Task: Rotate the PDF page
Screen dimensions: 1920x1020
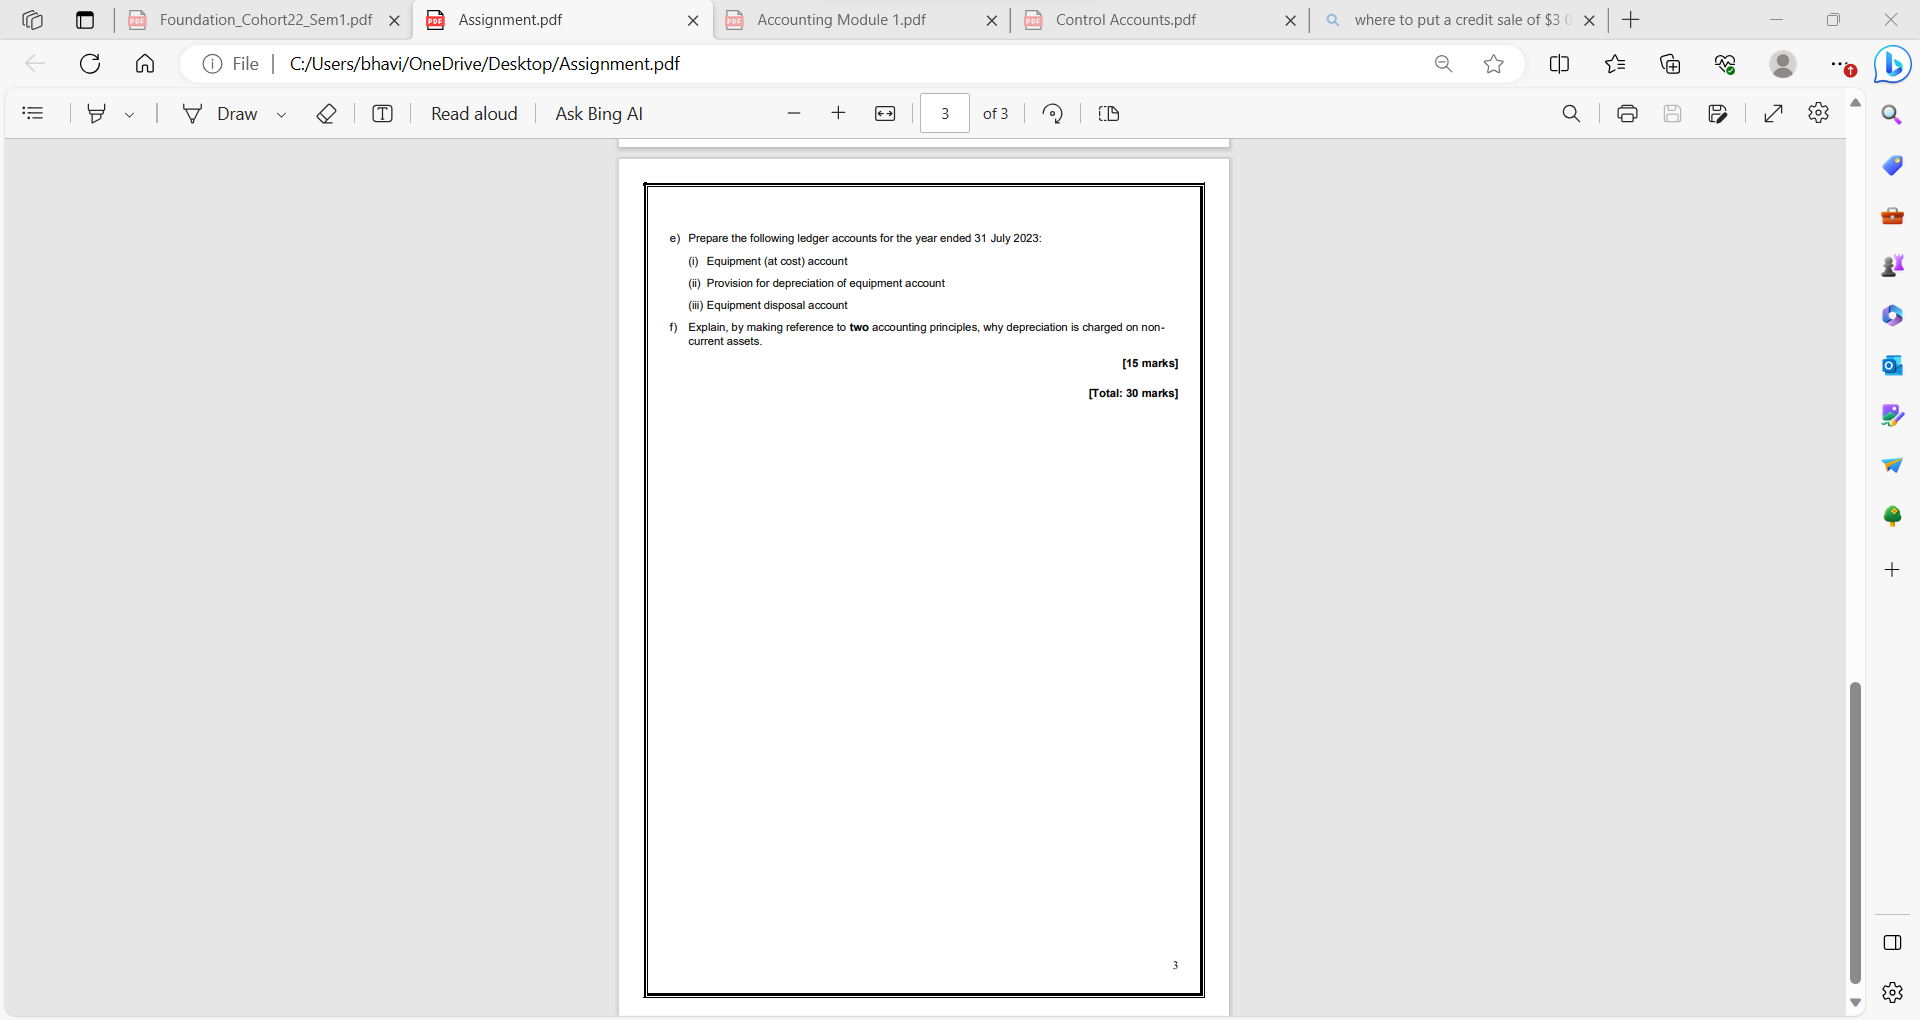Action: [x=1052, y=113]
